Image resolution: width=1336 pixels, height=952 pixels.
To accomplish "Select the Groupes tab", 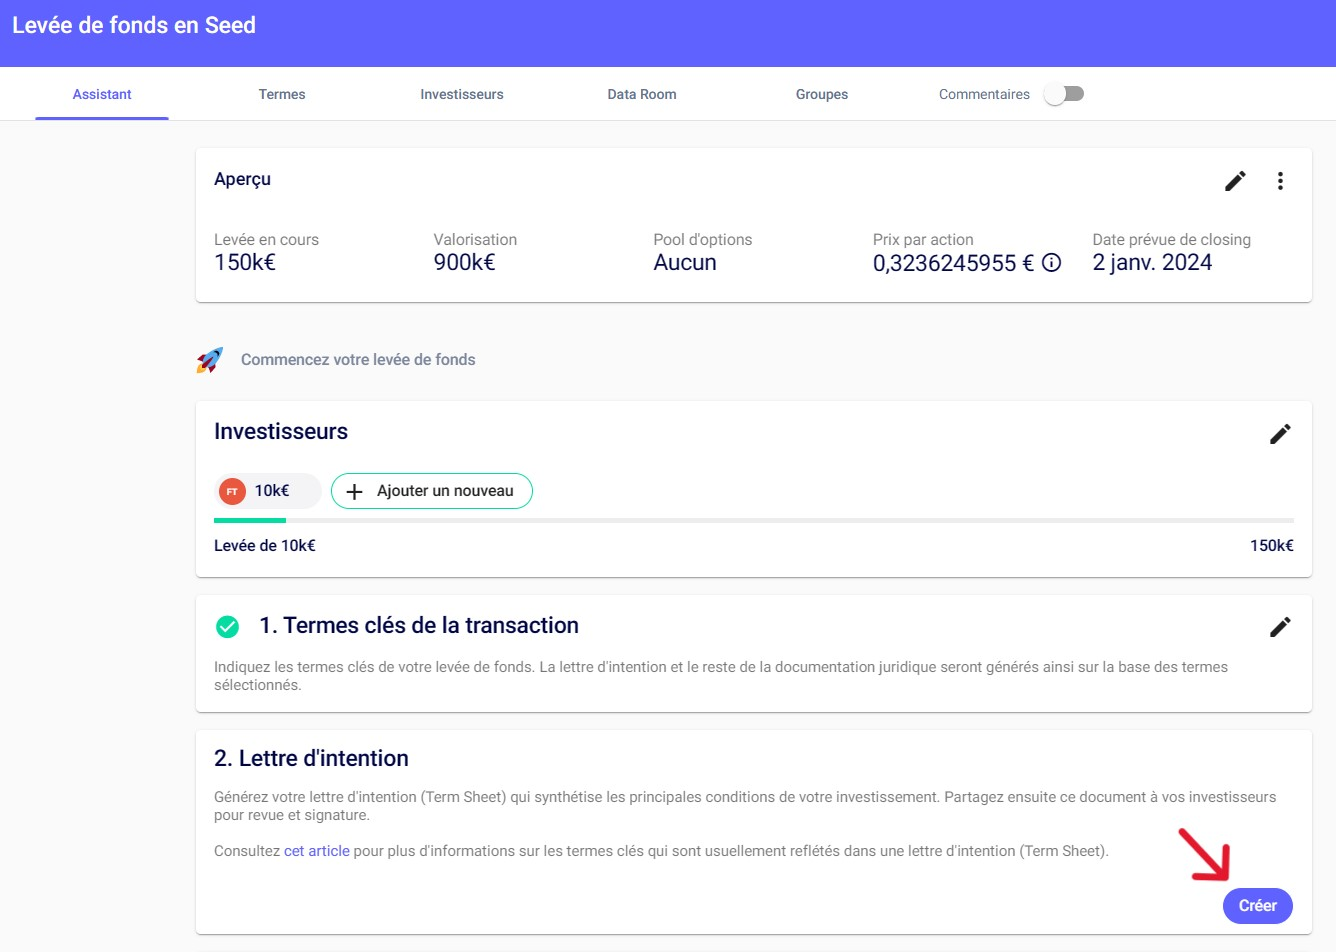I will pyautogui.click(x=822, y=94).
